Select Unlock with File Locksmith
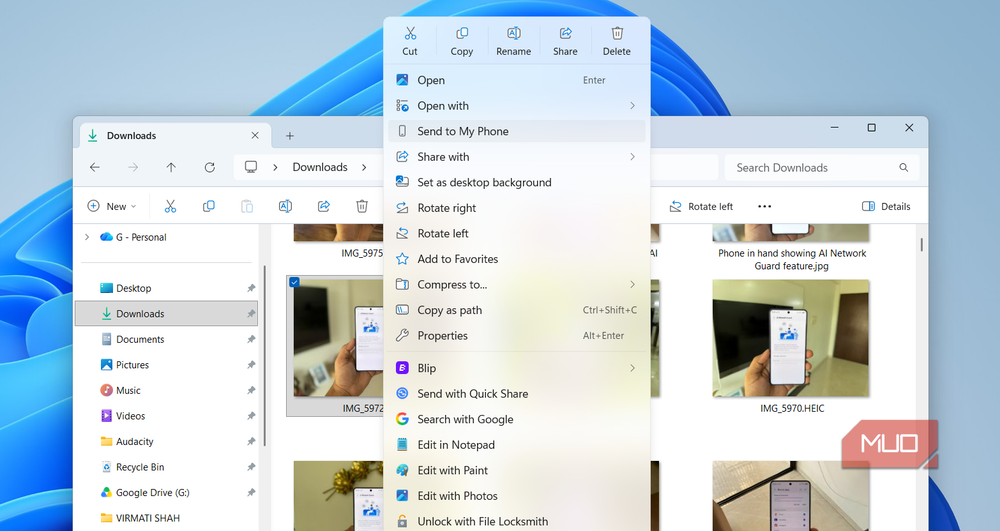This screenshot has width=1000, height=531. click(517, 521)
